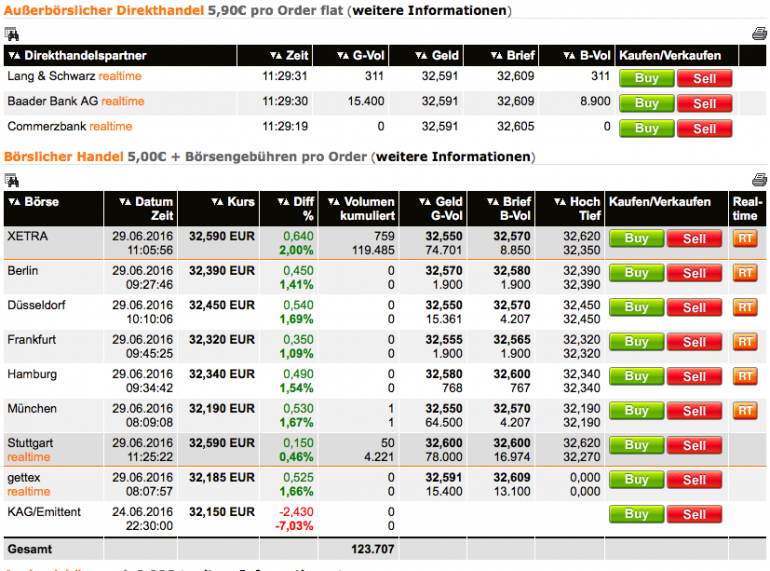Open München realtime RT icon
This screenshot has height=571, width=770.
745,410
